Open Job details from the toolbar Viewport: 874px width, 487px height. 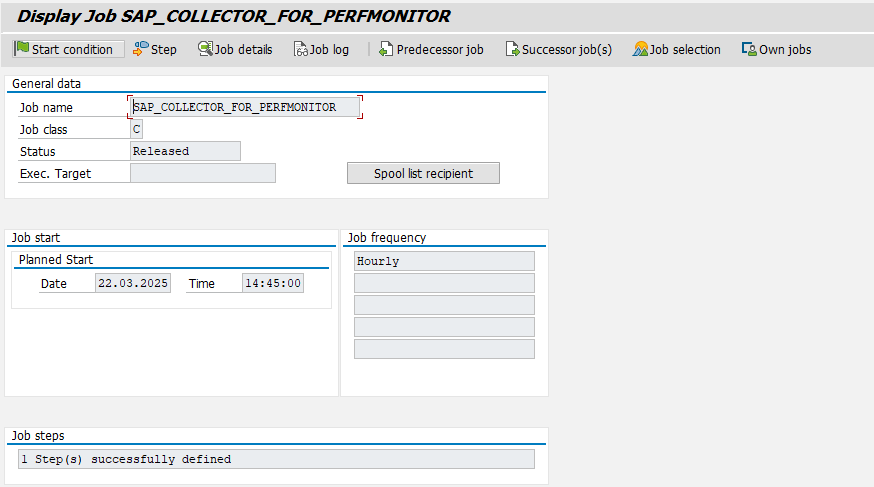(x=235, y=49)
